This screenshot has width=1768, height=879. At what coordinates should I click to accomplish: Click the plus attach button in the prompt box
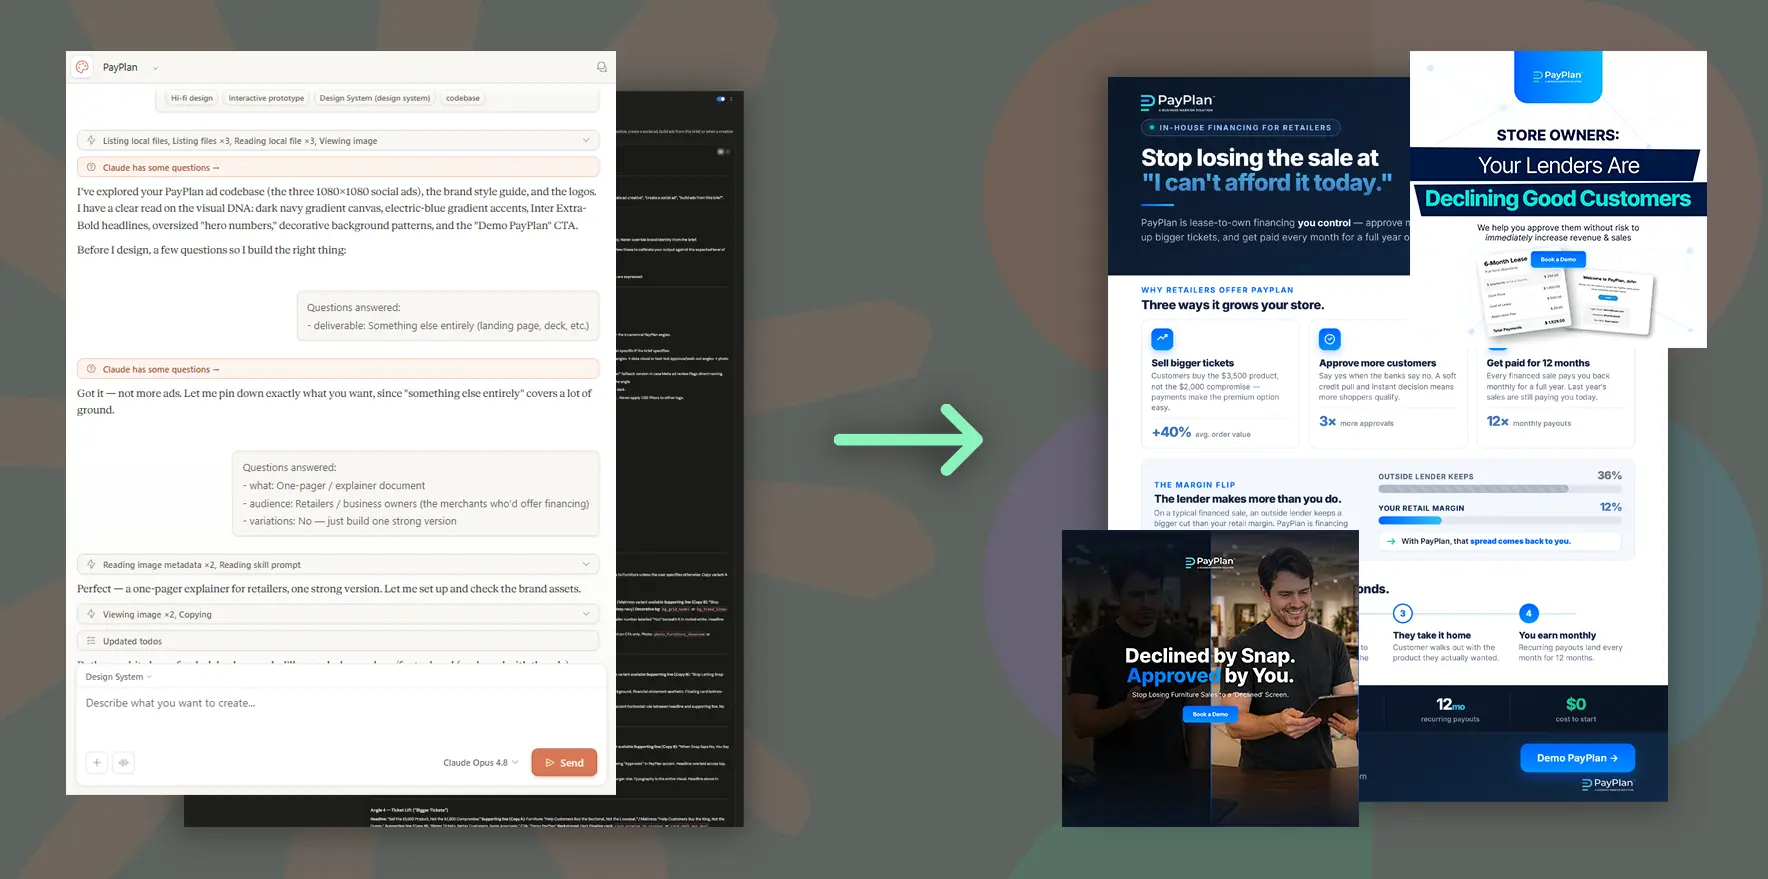(x=97, y=763)
